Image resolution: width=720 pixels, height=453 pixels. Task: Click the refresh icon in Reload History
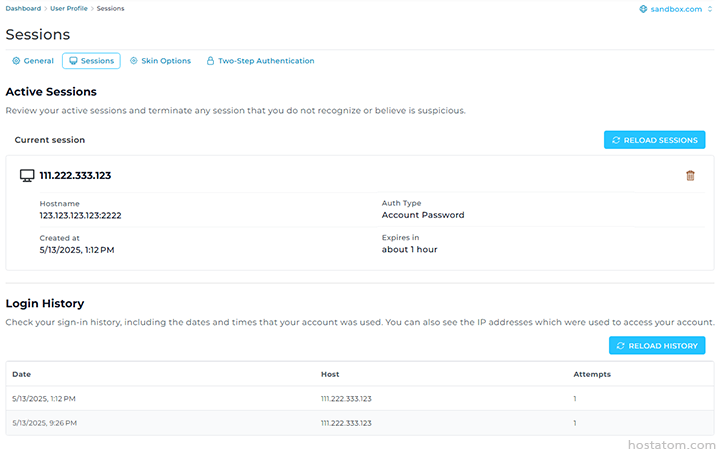tap(621, 345)
